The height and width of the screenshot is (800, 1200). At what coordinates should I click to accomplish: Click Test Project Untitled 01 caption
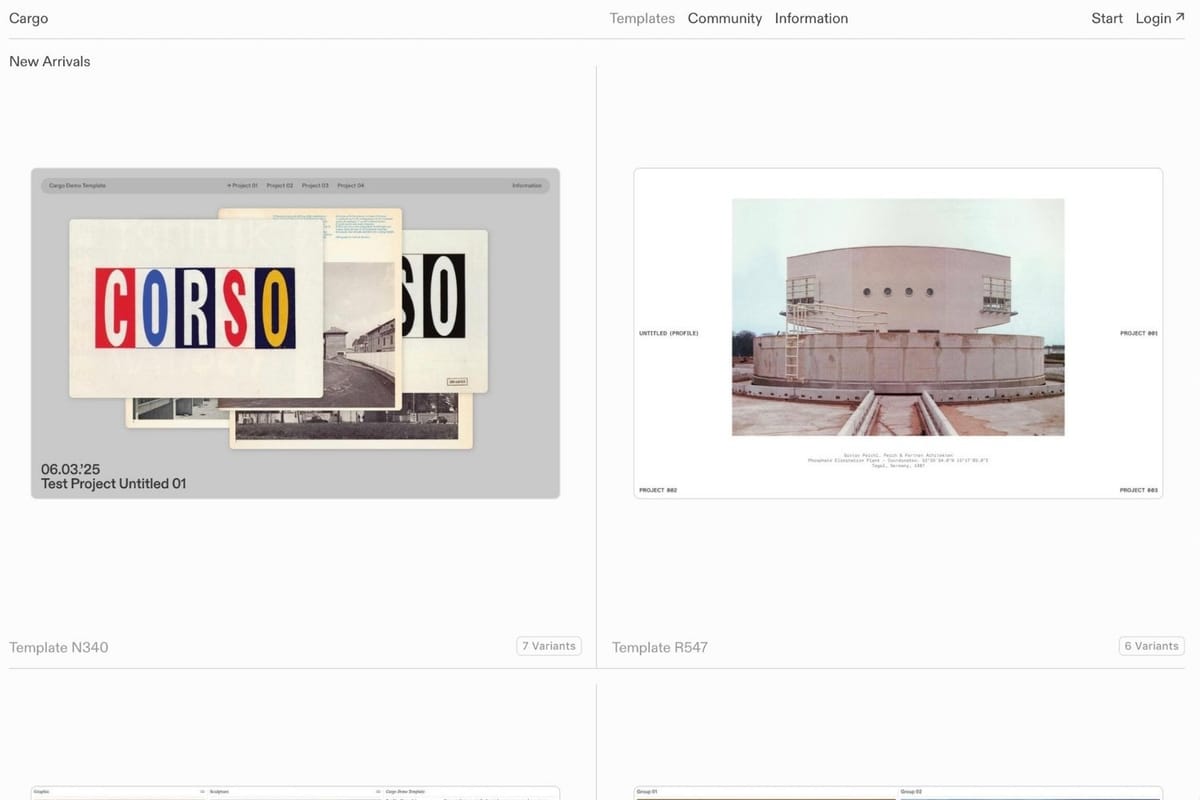tap(113, 484)
